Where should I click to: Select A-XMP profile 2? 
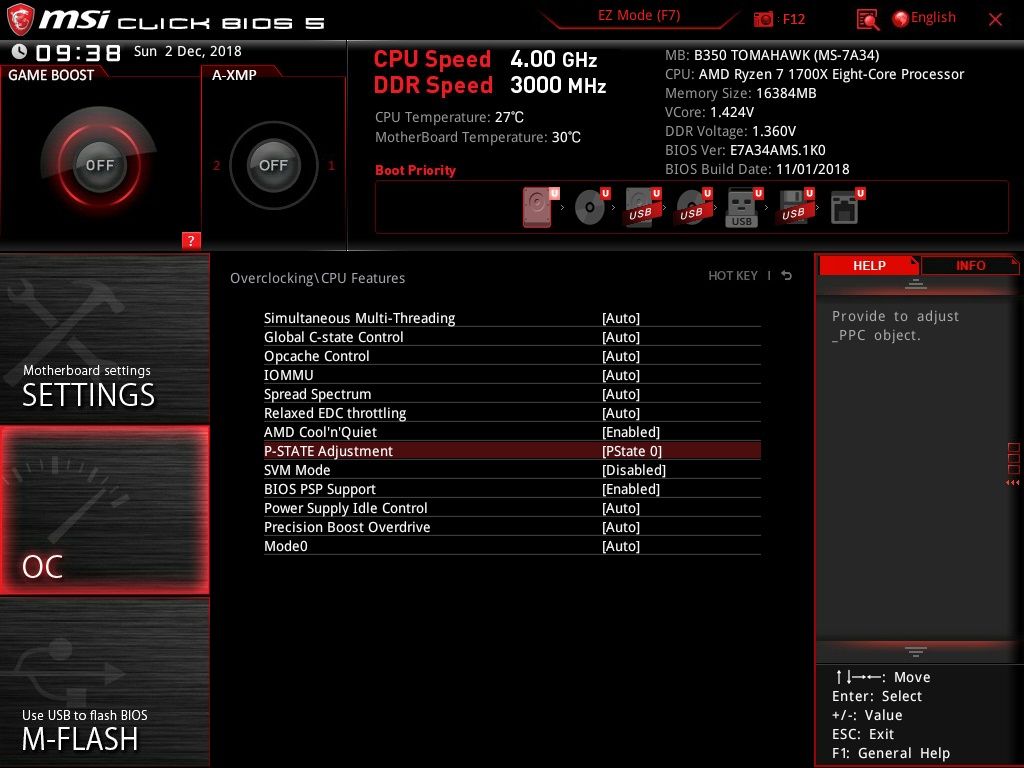point(217,166)
